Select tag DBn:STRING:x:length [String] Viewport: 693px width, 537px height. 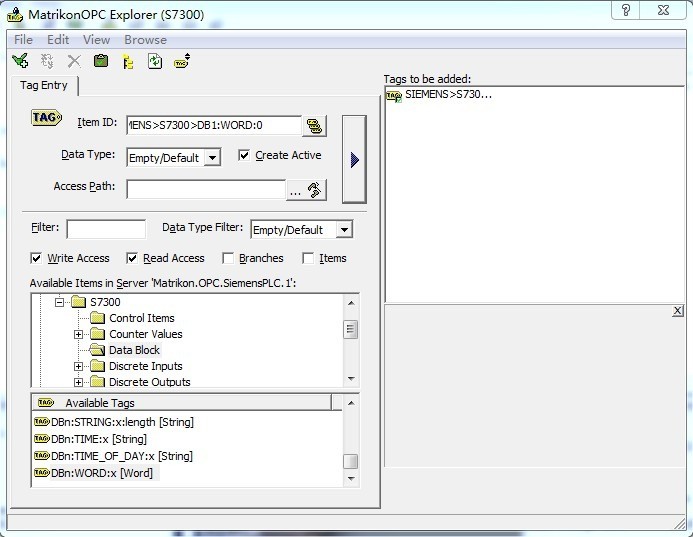click(114, 422)
